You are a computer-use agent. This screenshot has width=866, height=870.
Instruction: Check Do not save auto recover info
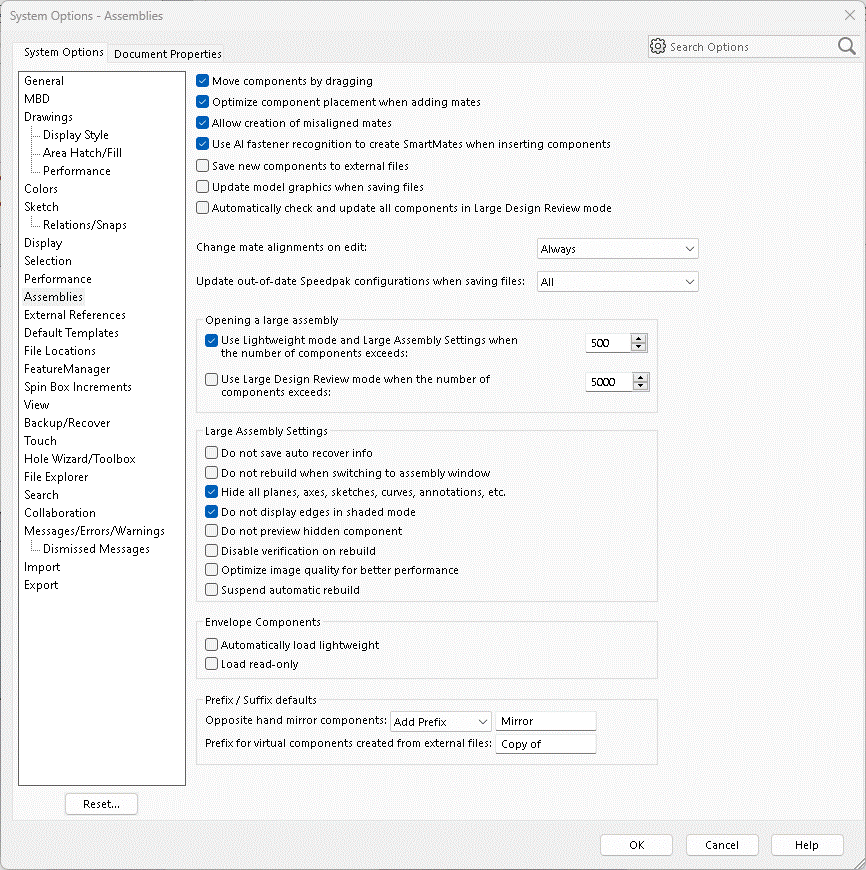point(211,453)
